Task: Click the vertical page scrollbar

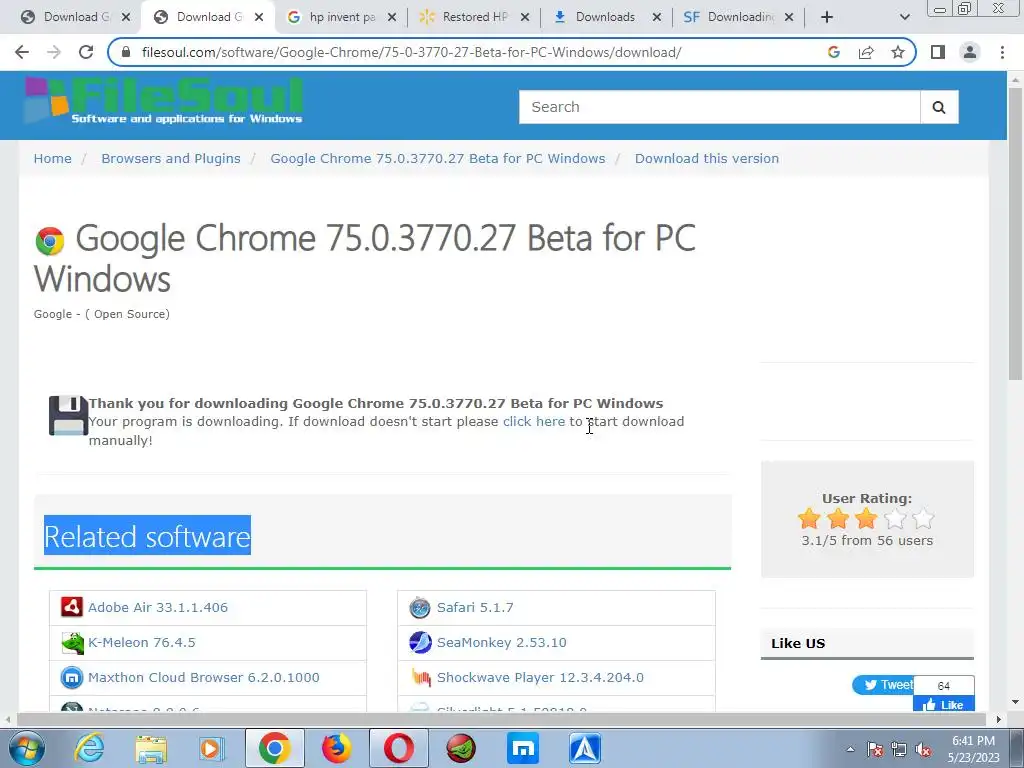Action: point(1015,233)
